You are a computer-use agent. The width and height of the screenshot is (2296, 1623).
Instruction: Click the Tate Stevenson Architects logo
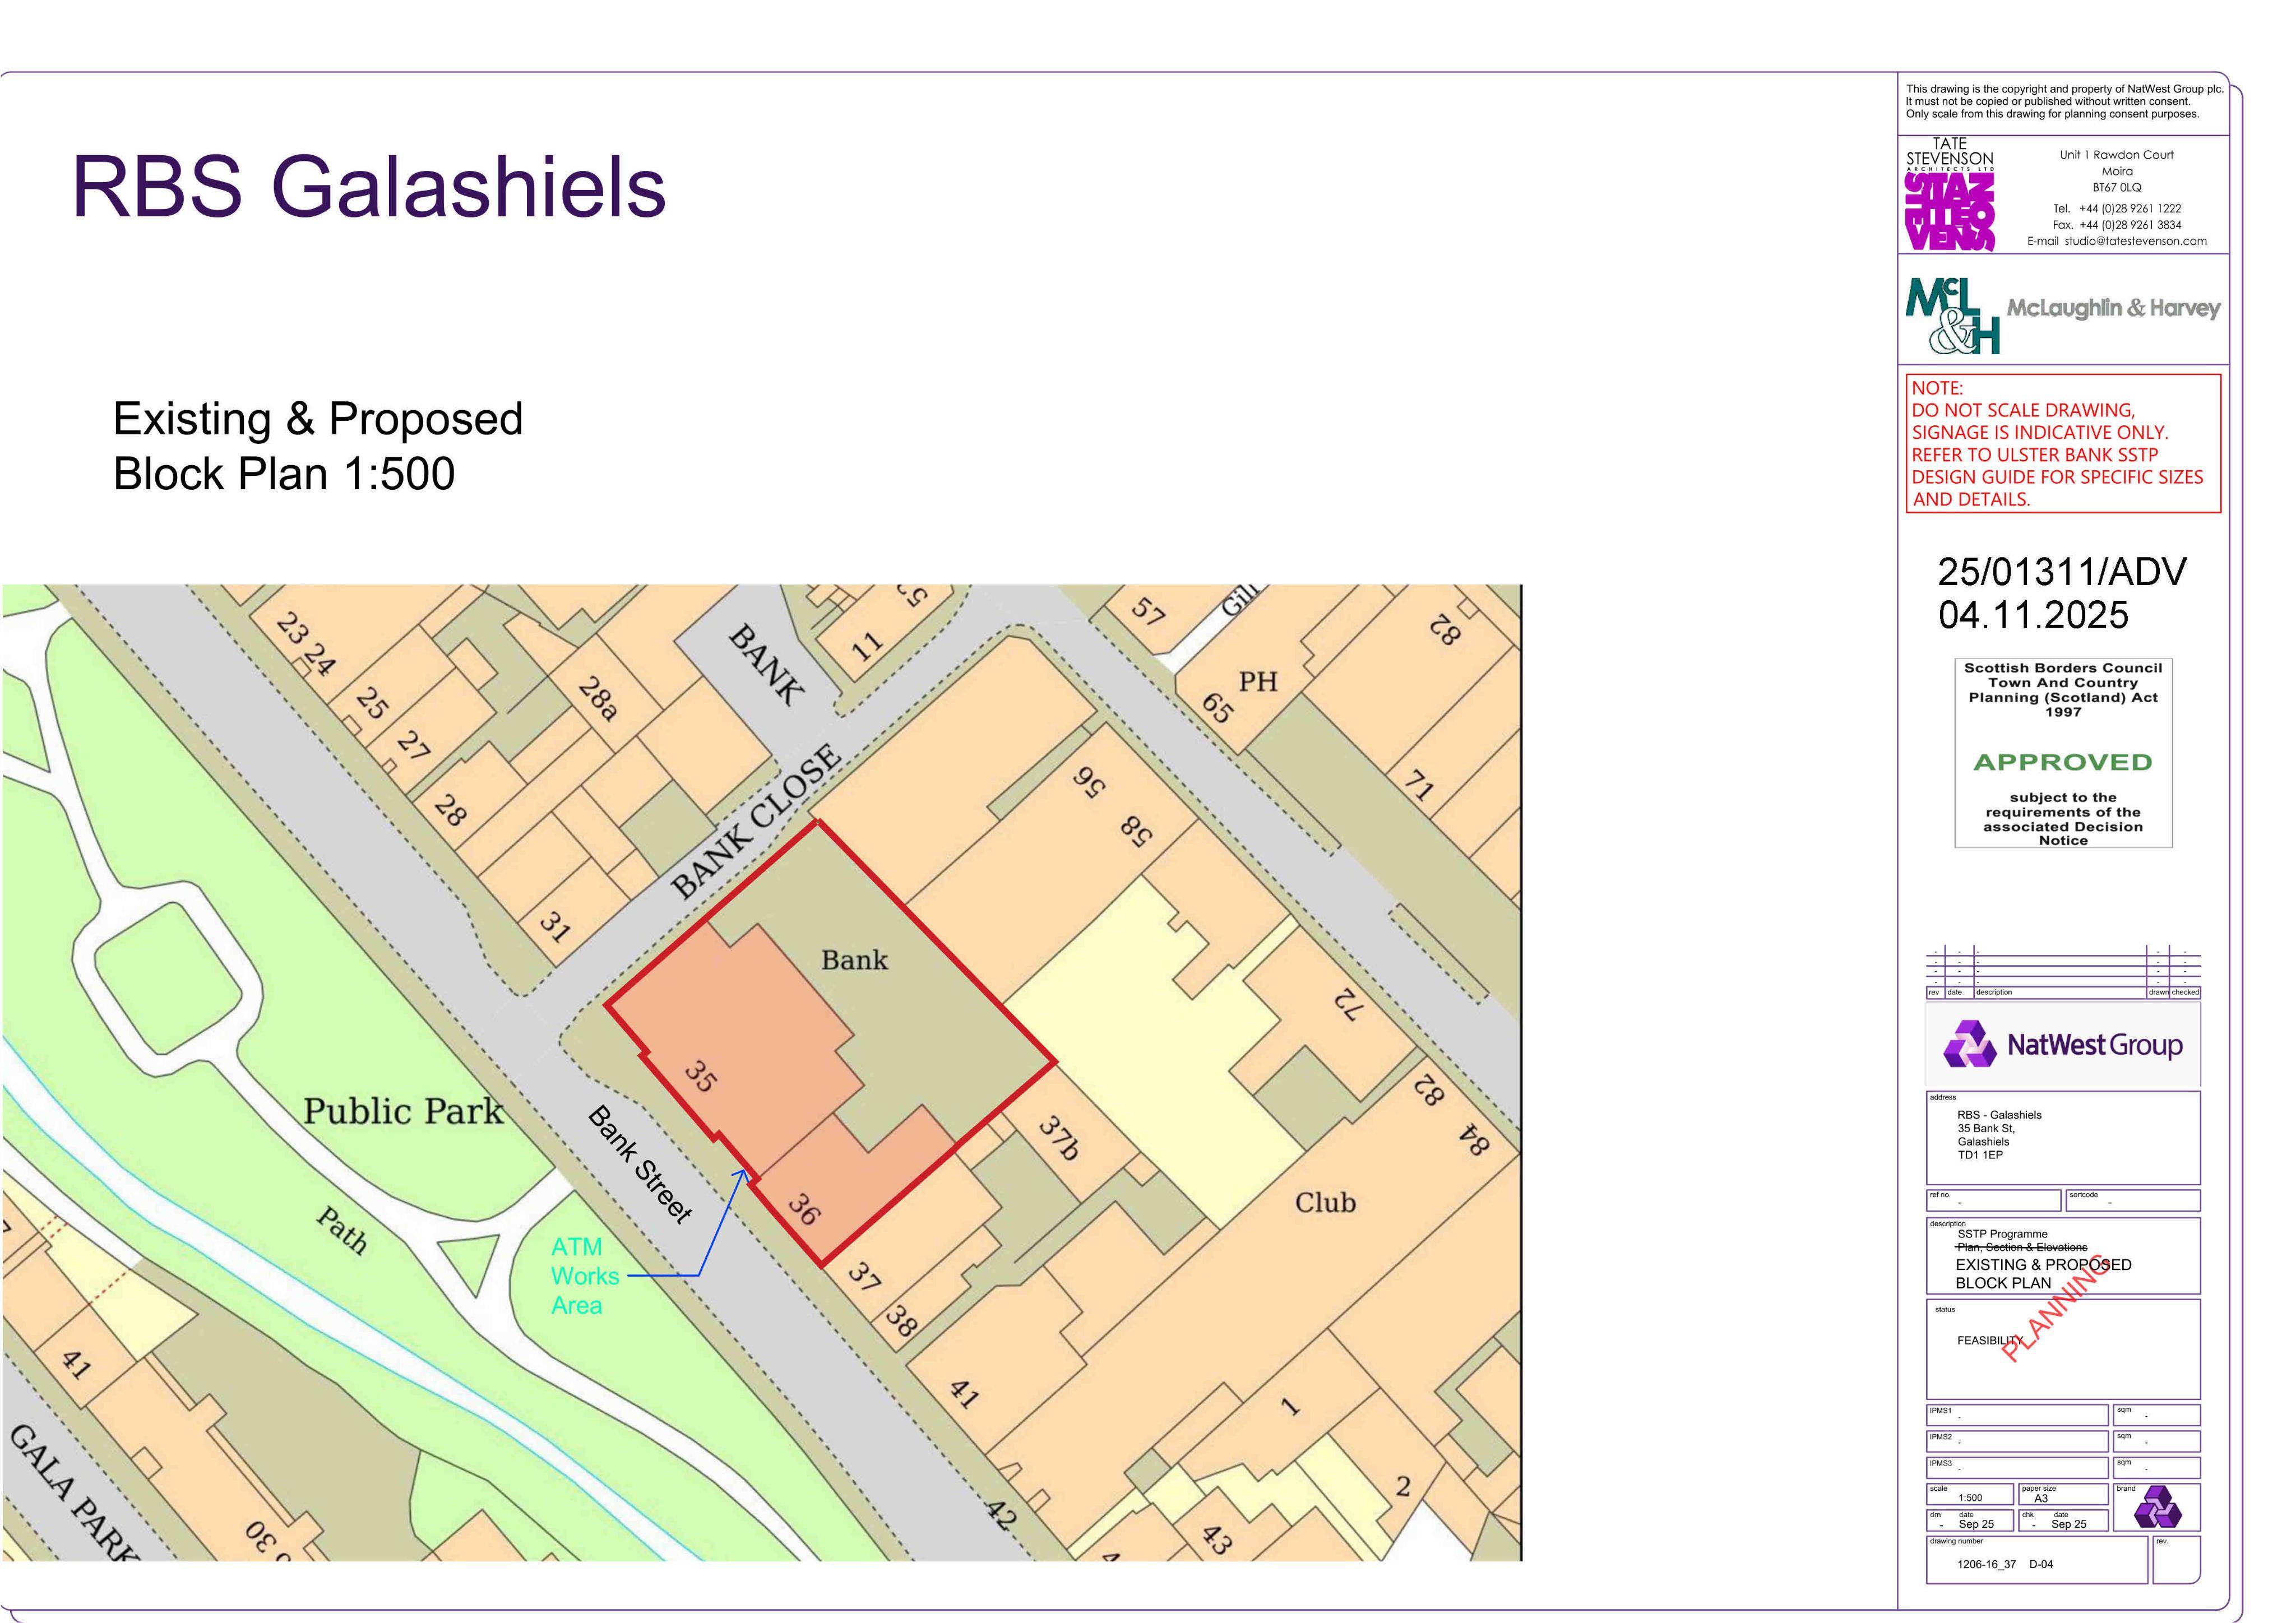(x=1949, y=194)
